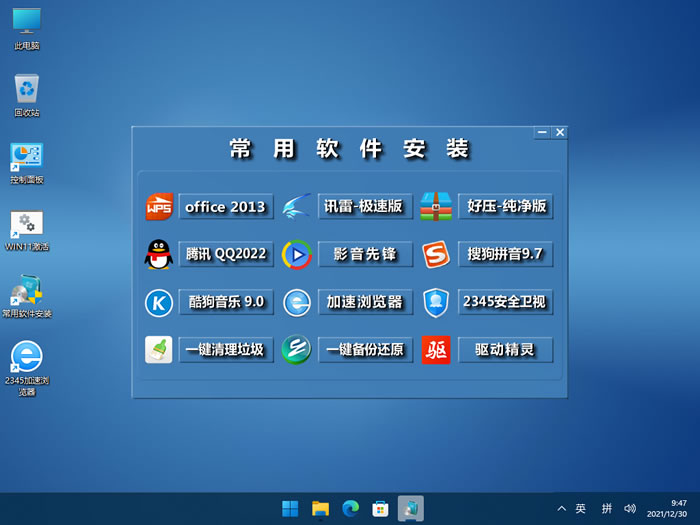
Task: Close the 常用软件安装 window
Action: (560, 133)
